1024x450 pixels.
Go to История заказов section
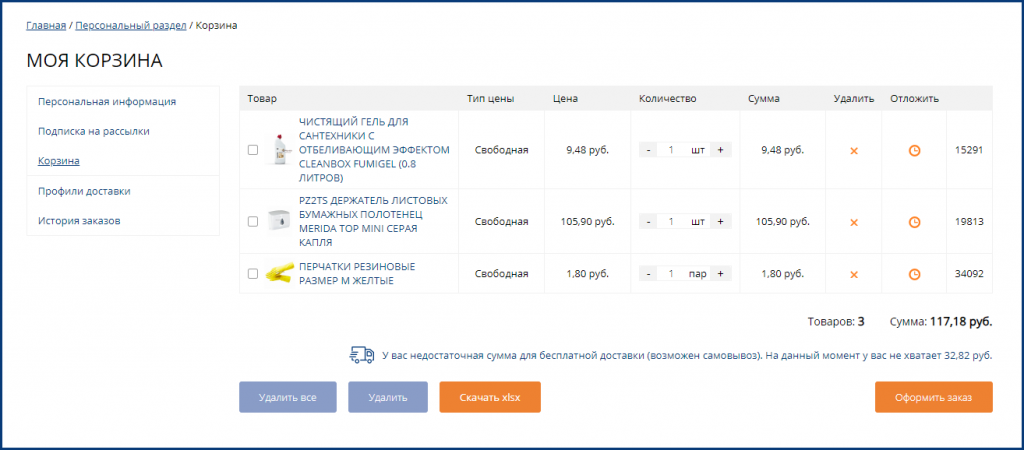(79, 220)
